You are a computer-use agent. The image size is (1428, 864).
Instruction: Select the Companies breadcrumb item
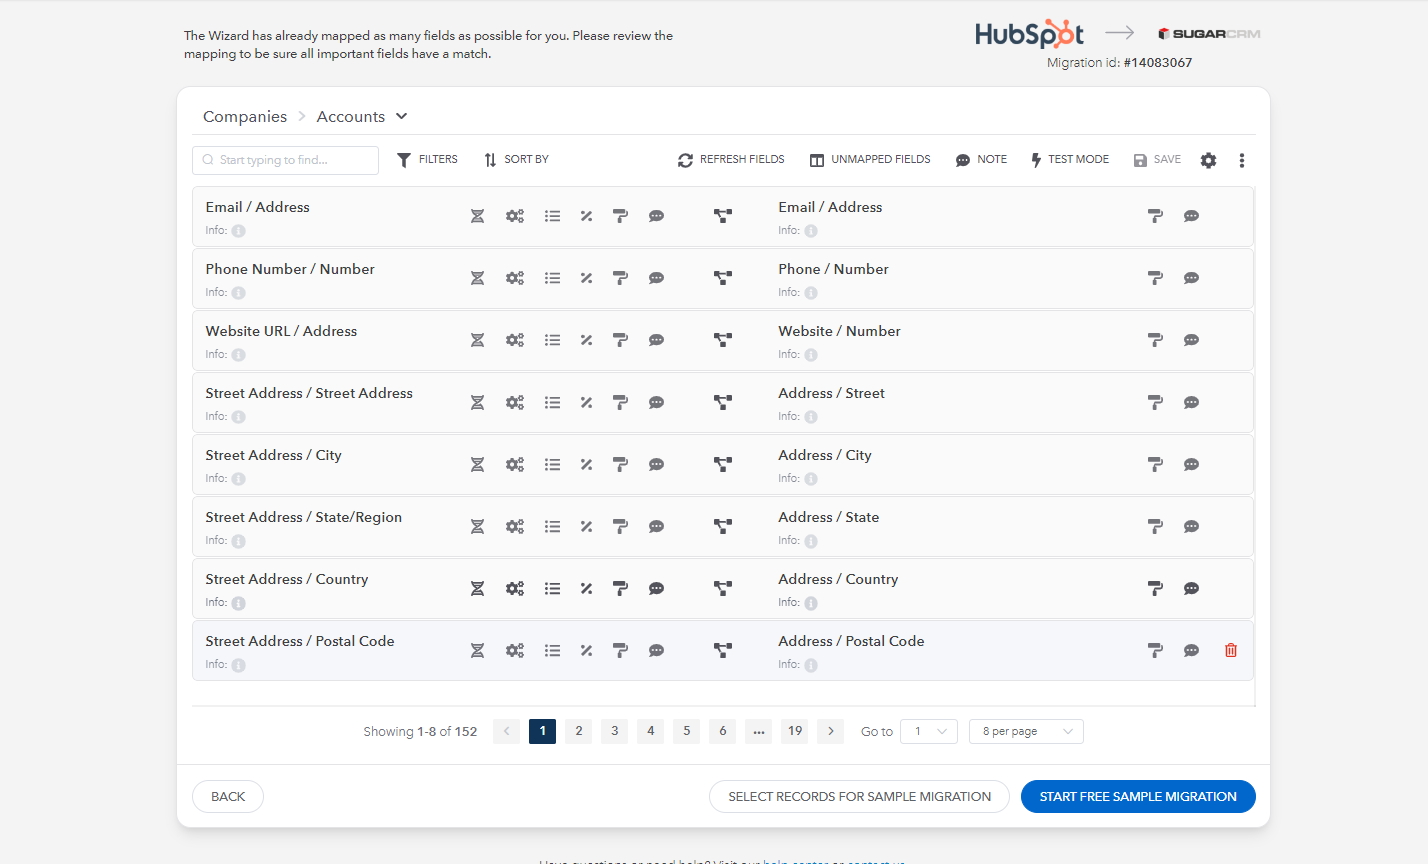click(x=244, y=116)
